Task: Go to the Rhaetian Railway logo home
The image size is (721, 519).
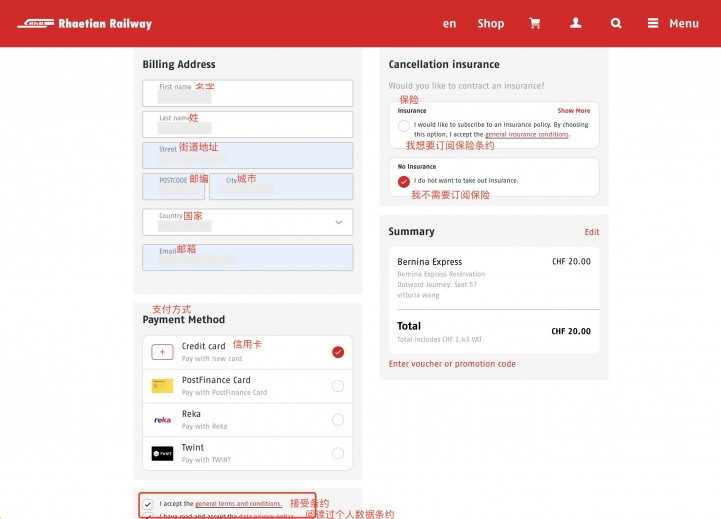Action: 85,23
